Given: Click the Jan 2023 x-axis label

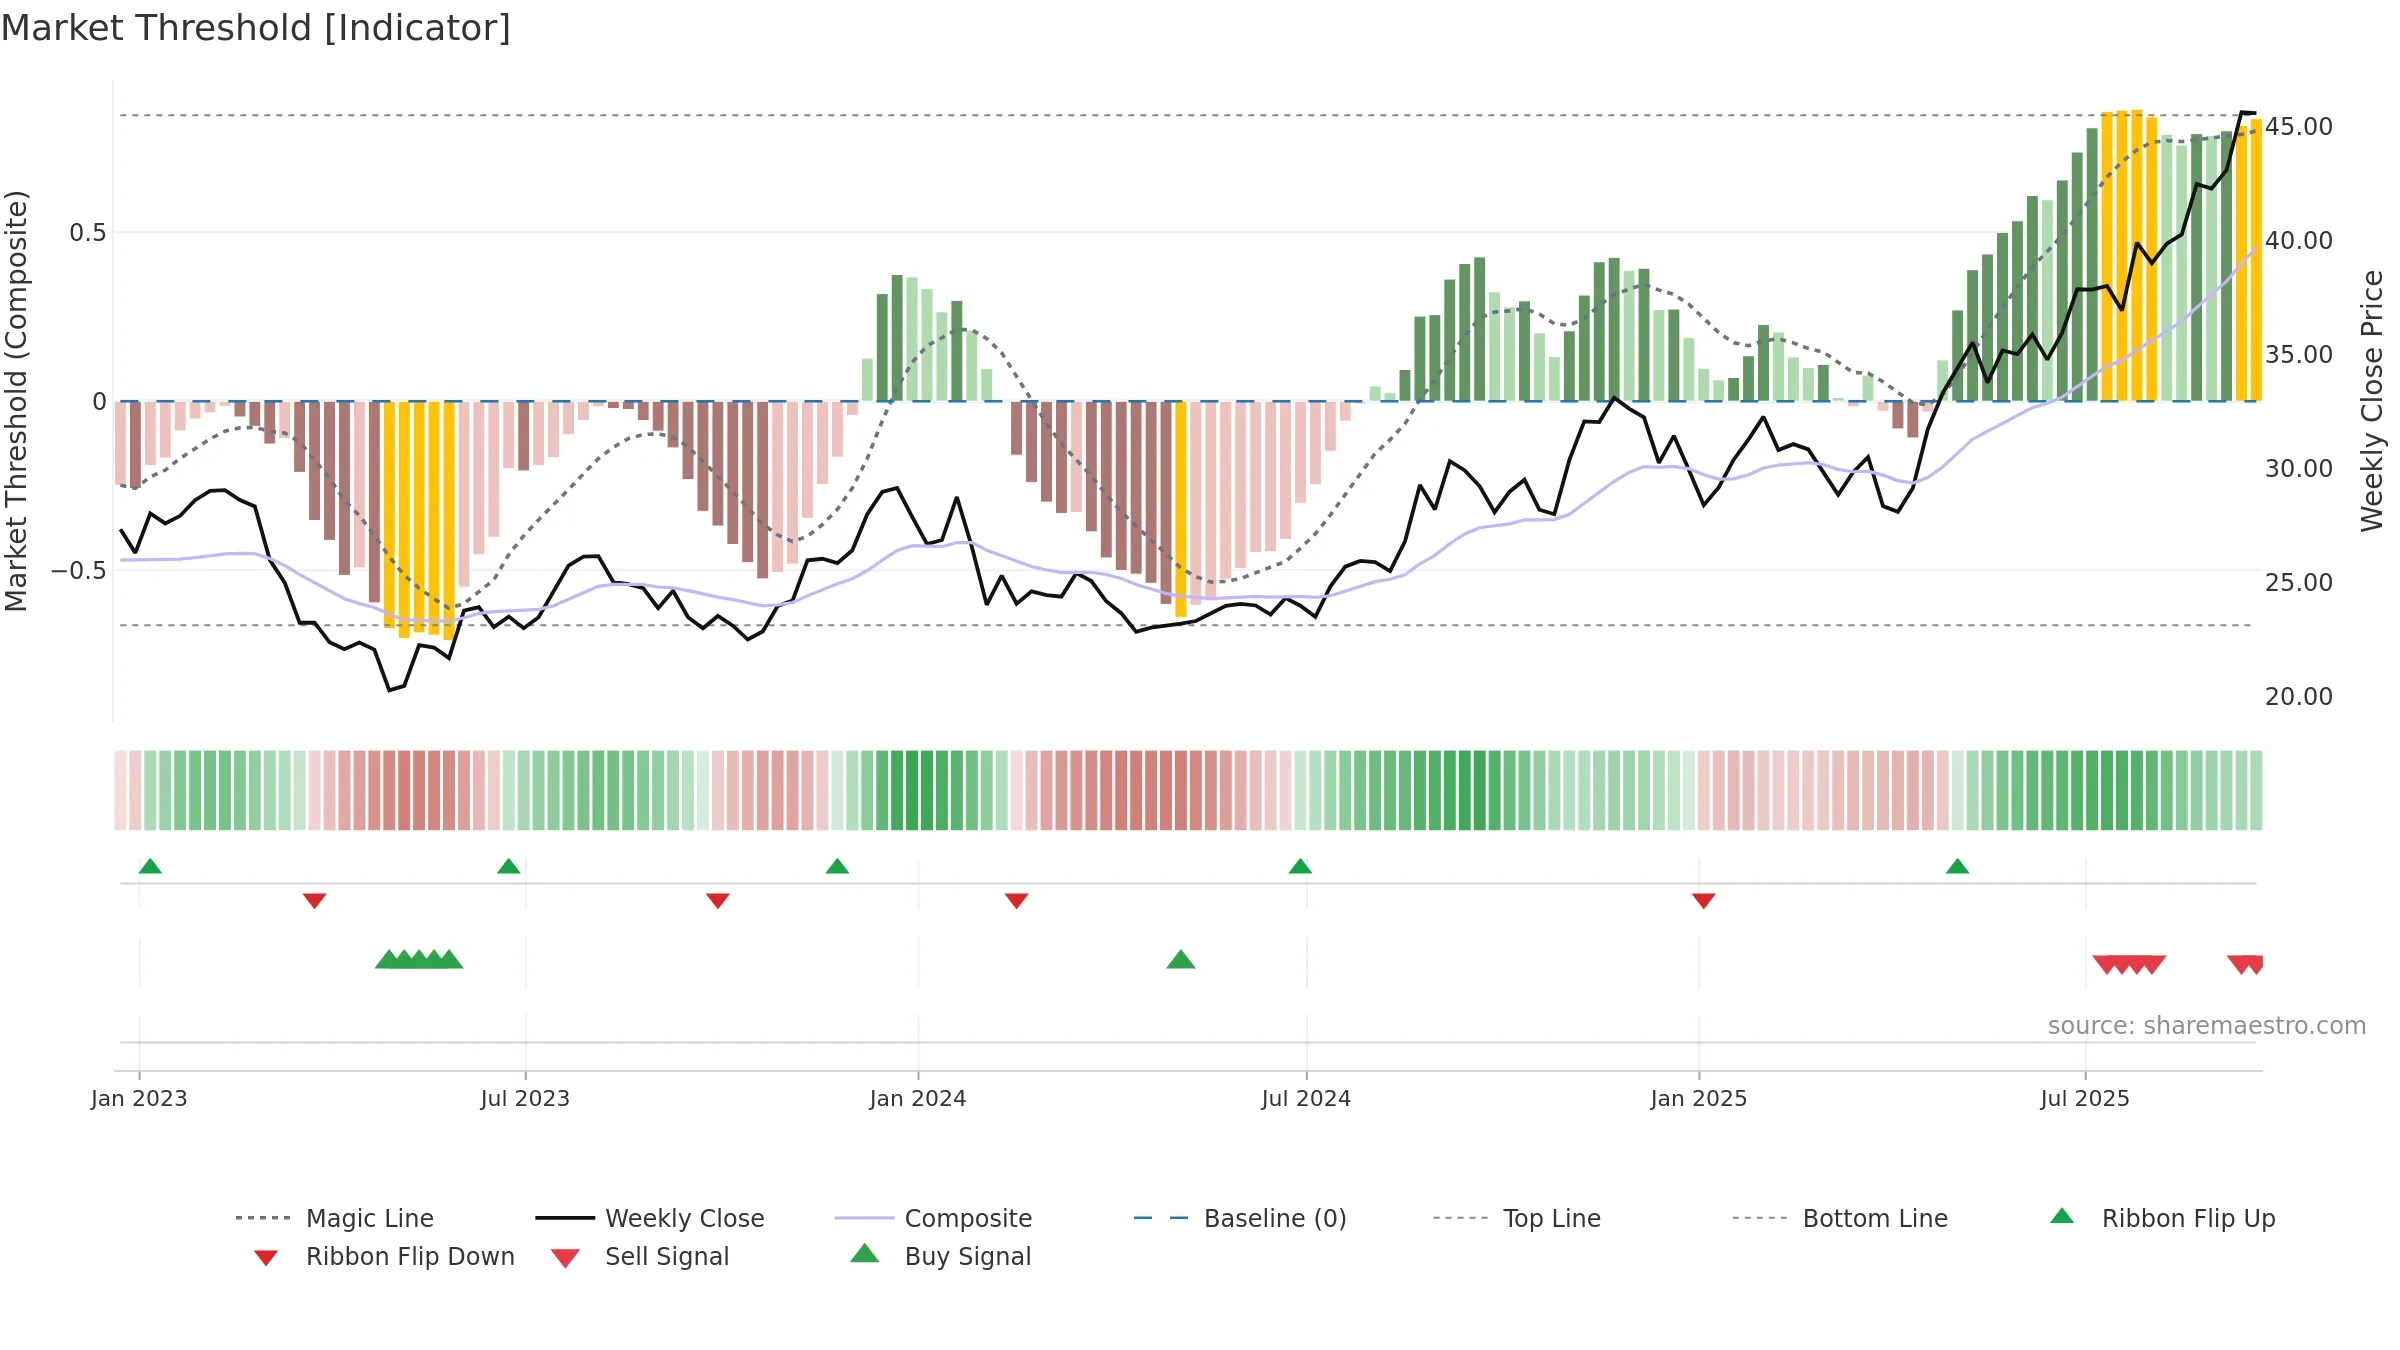Looking at the screenshot, I should (x=139, y=1098).
